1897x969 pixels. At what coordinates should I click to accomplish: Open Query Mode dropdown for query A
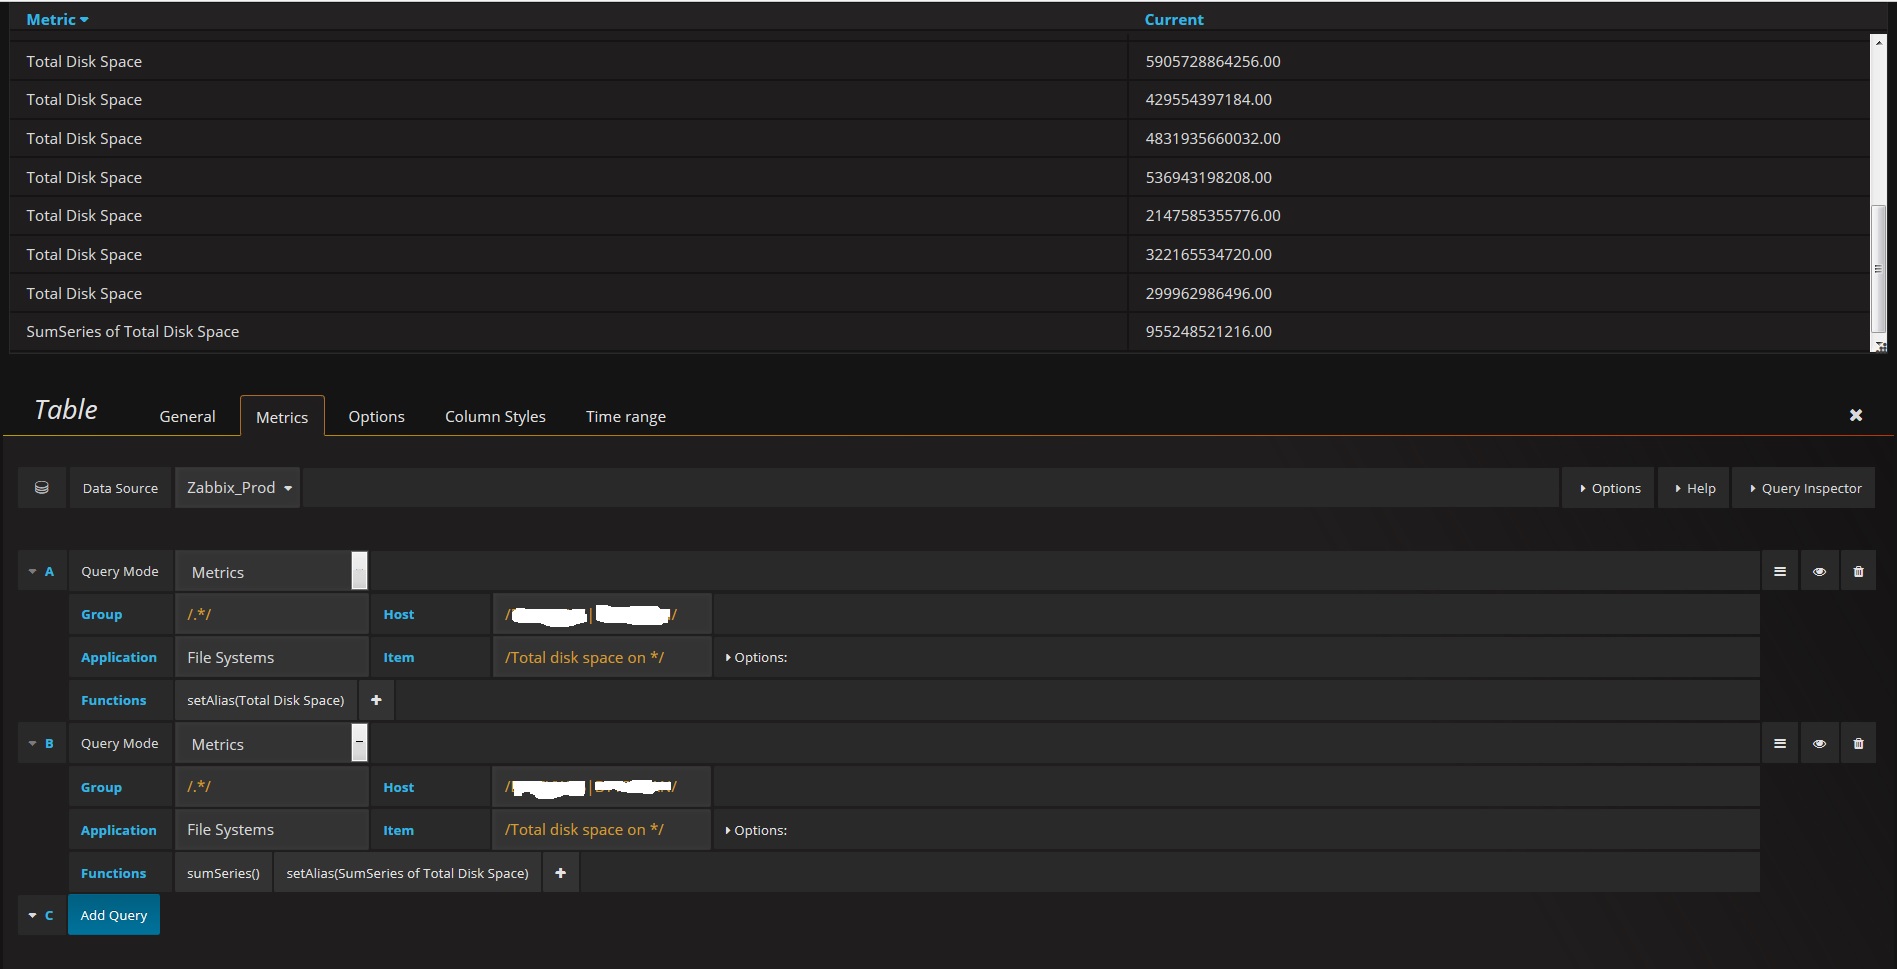(270, 571)
